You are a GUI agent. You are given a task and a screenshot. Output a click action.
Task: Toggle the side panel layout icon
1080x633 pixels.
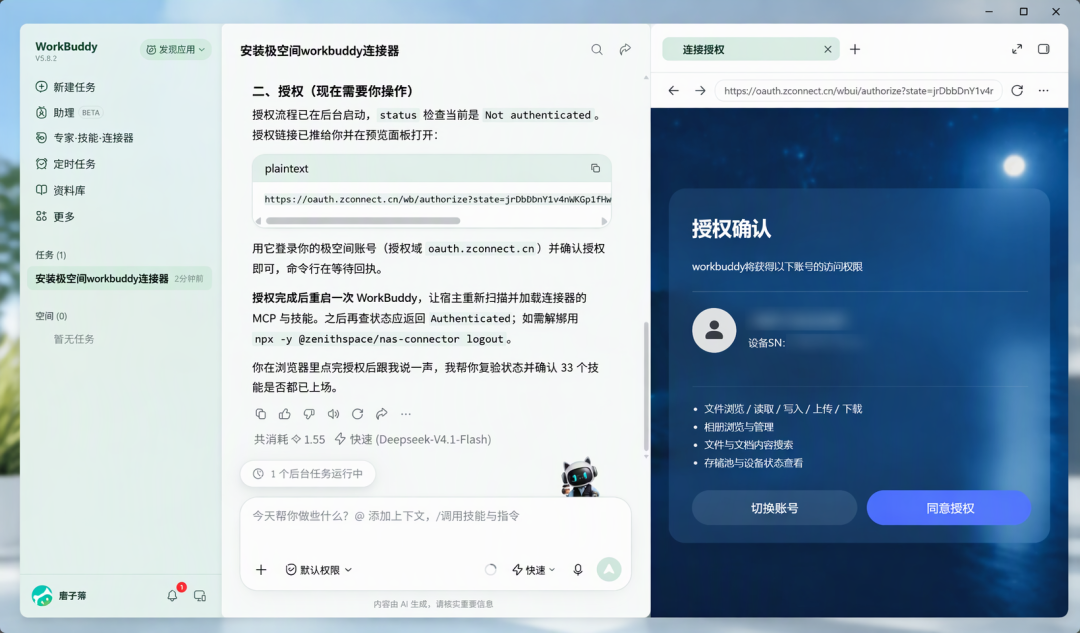1043,49
